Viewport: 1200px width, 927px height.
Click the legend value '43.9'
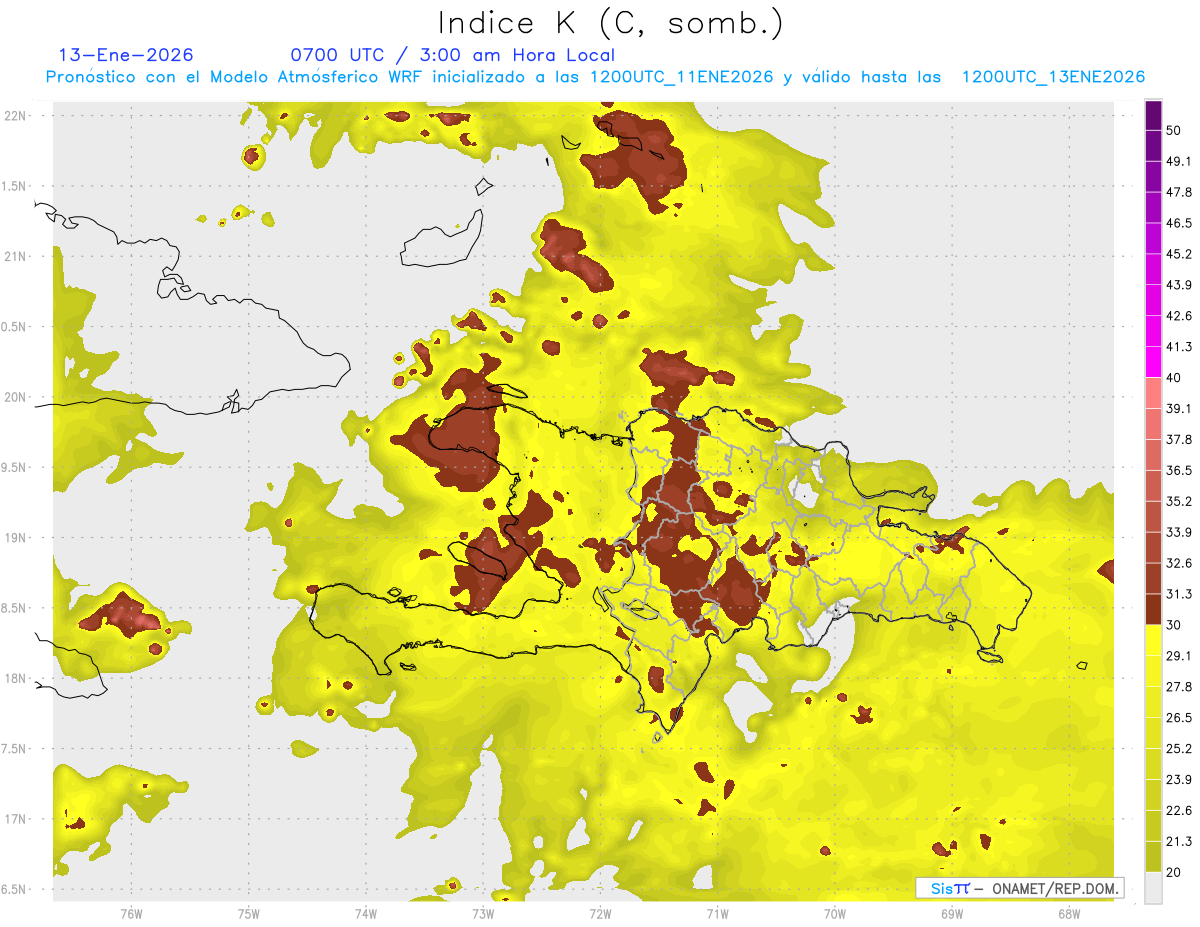[1179, 285]
